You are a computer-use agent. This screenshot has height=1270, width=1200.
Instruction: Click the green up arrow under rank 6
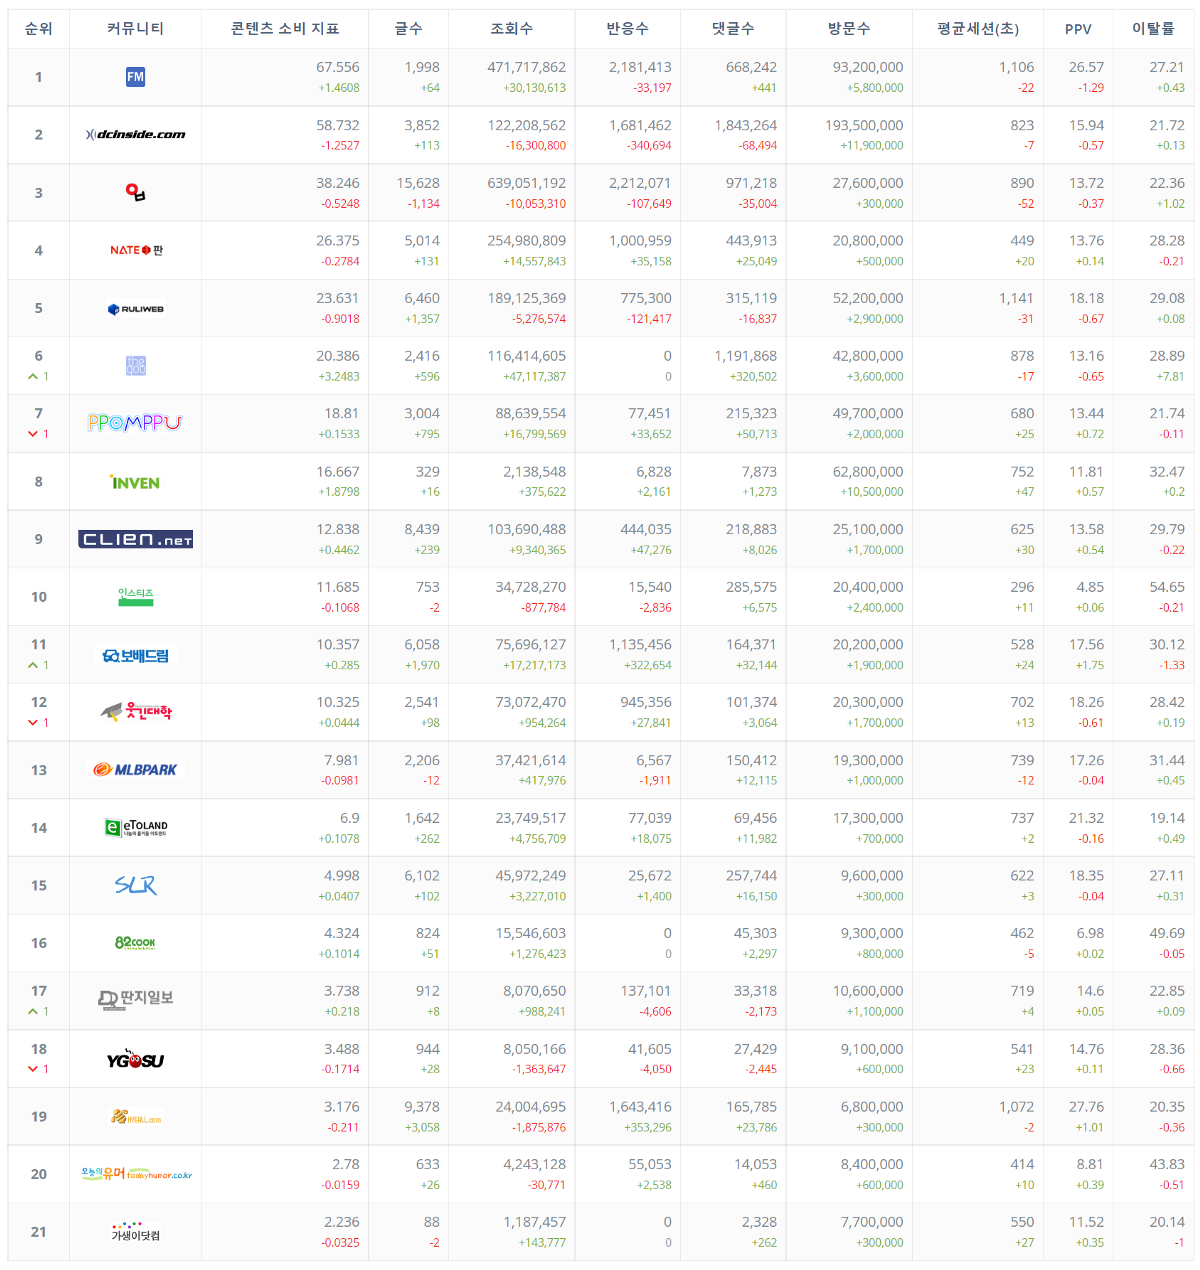[33, 377]
